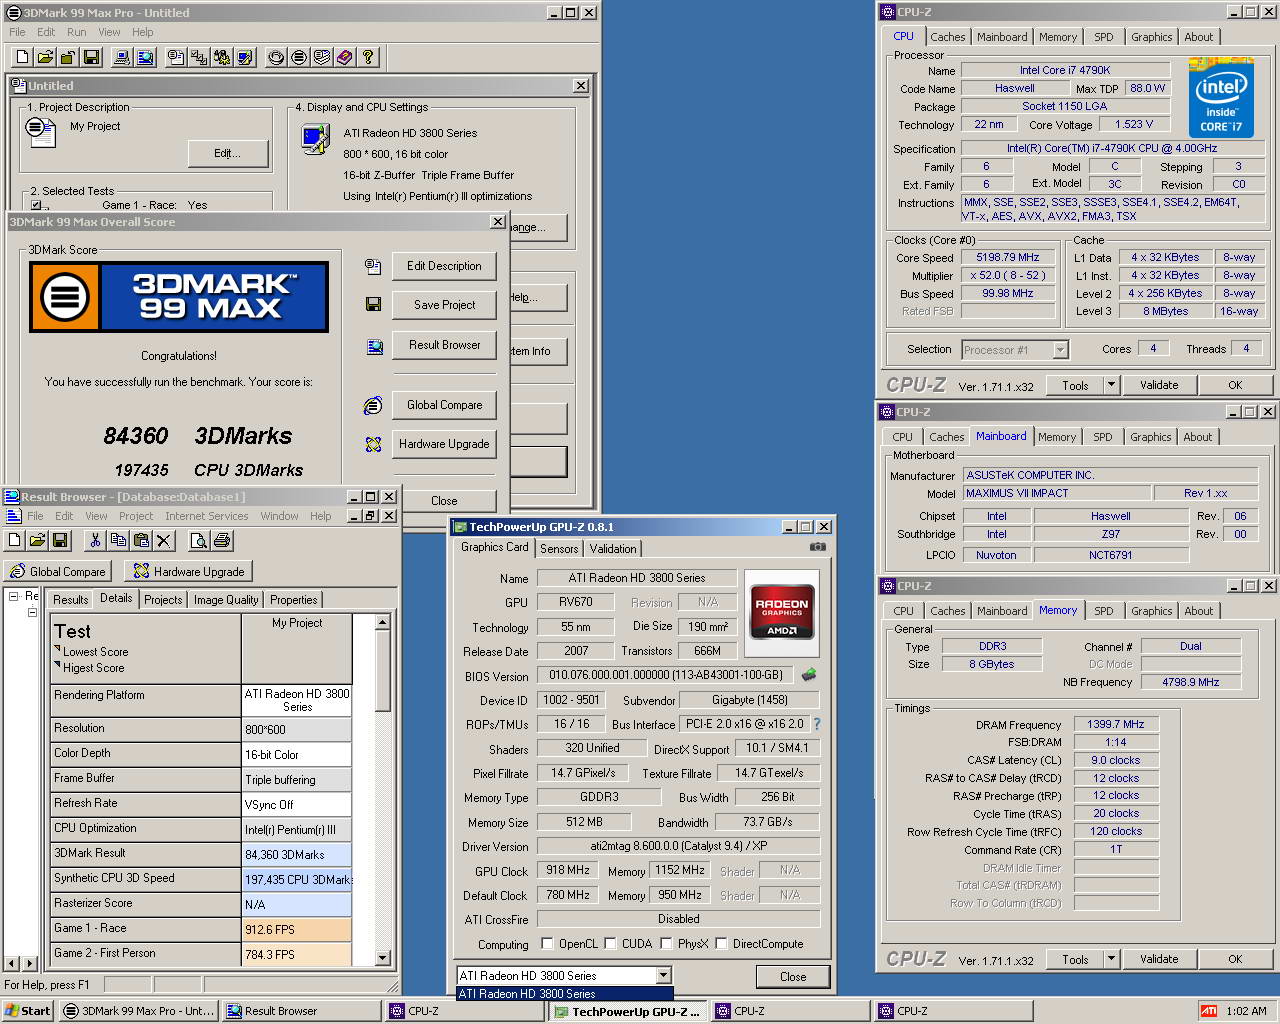Open Tools dropdown arrow in bottom CPU-Z window
1280x1024 pixels.
tap(1110, 959)
